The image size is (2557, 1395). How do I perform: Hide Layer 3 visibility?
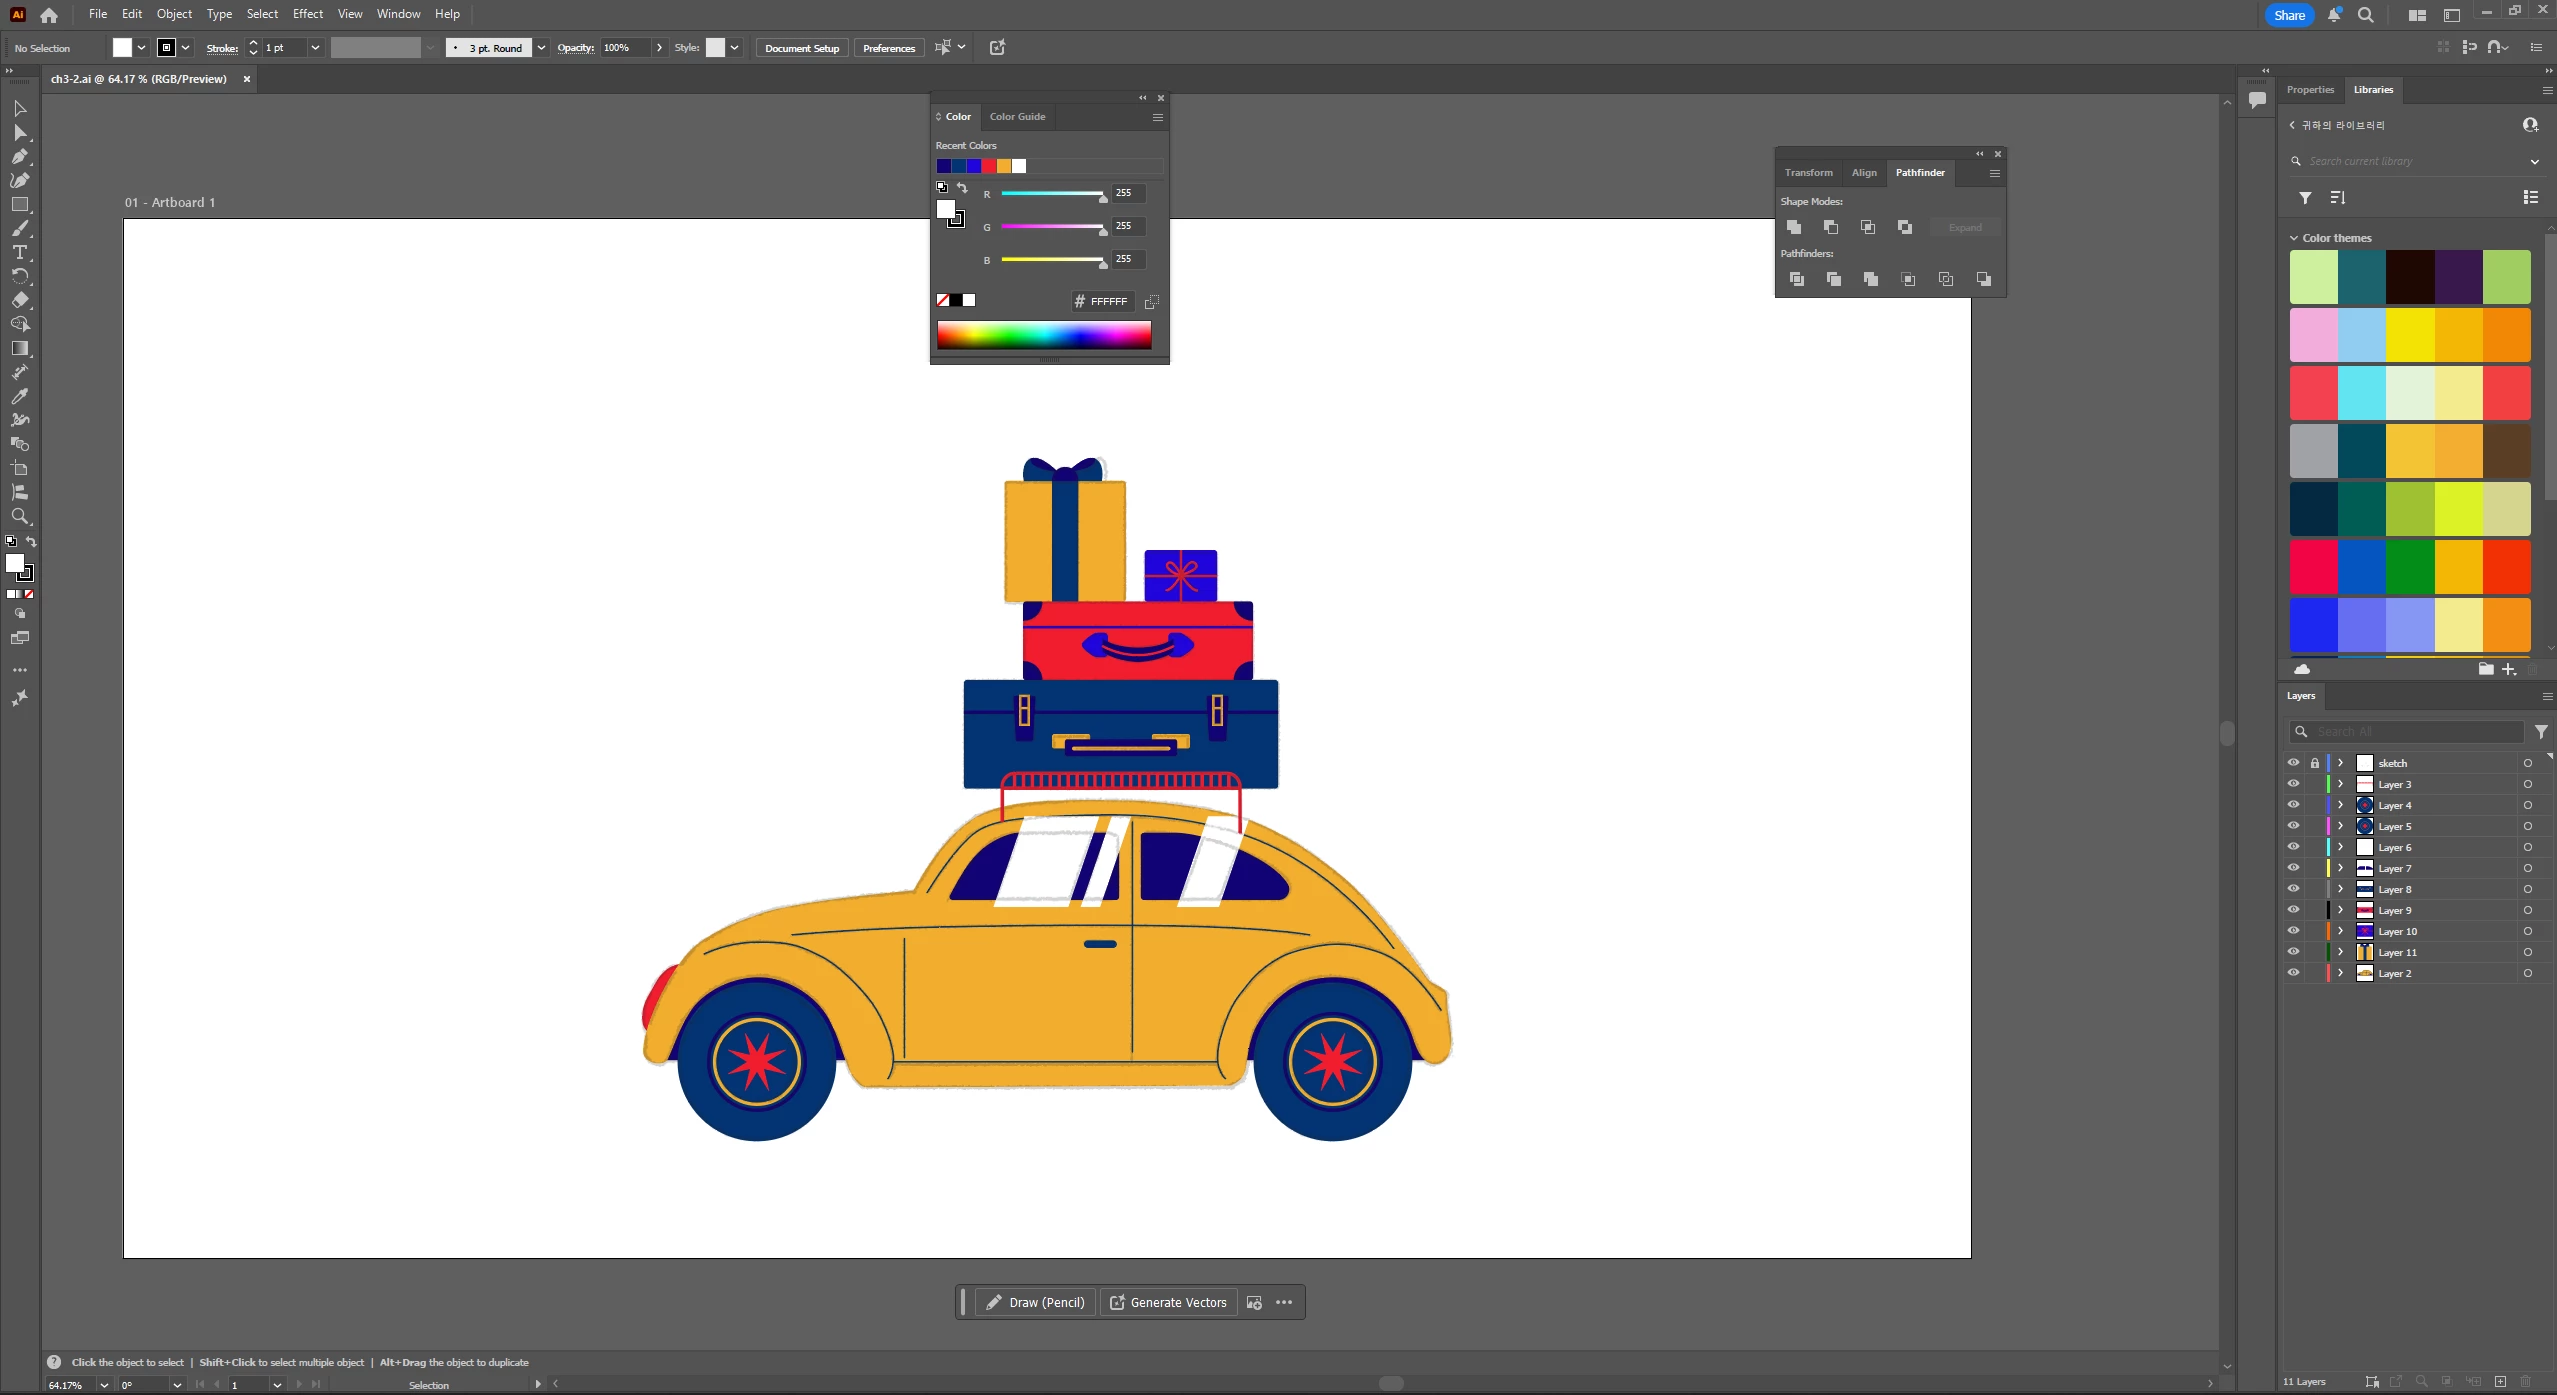[x=2293, y=784]
